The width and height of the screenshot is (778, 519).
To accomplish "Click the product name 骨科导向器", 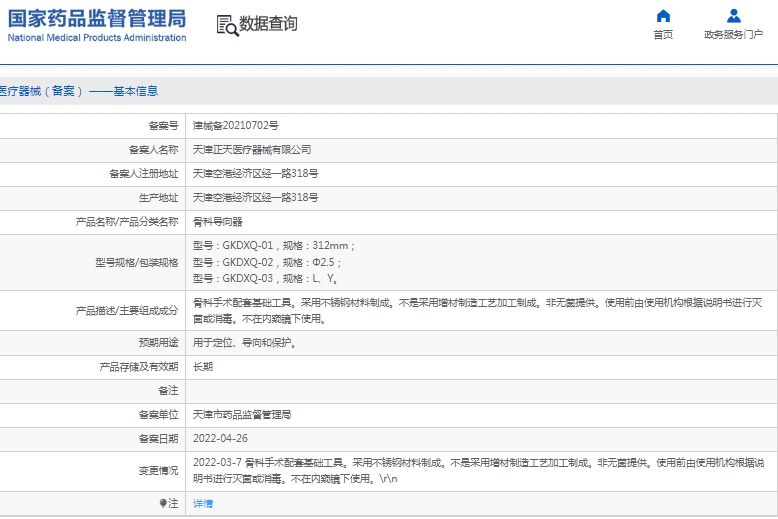I will (x=217, y=222).
